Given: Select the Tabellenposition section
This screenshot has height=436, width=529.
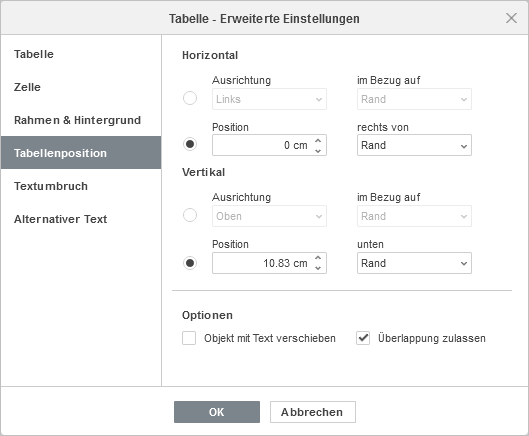Looking at the screenshot, I should pyautogui.click(x=81, y=153).
